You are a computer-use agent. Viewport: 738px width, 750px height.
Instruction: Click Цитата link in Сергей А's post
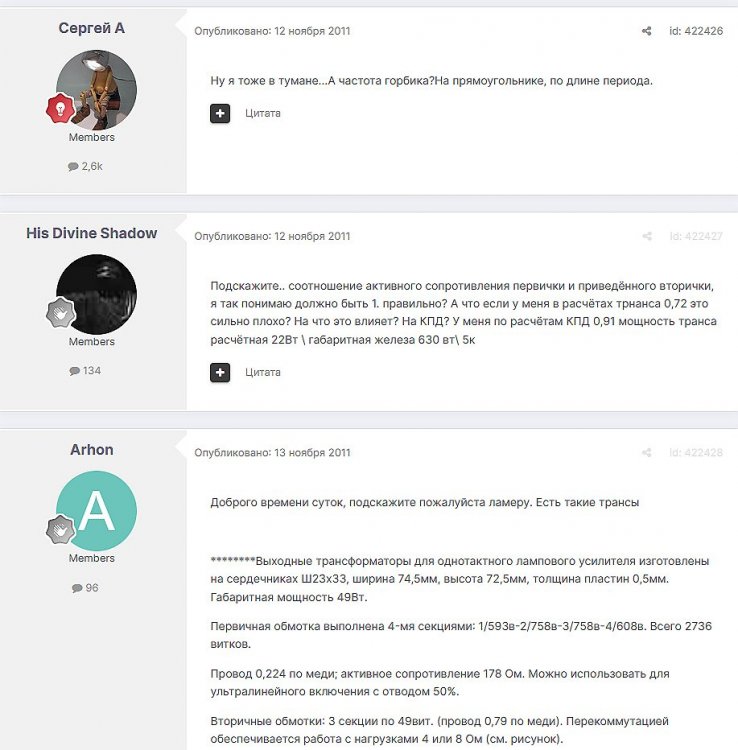pos(263,113)
